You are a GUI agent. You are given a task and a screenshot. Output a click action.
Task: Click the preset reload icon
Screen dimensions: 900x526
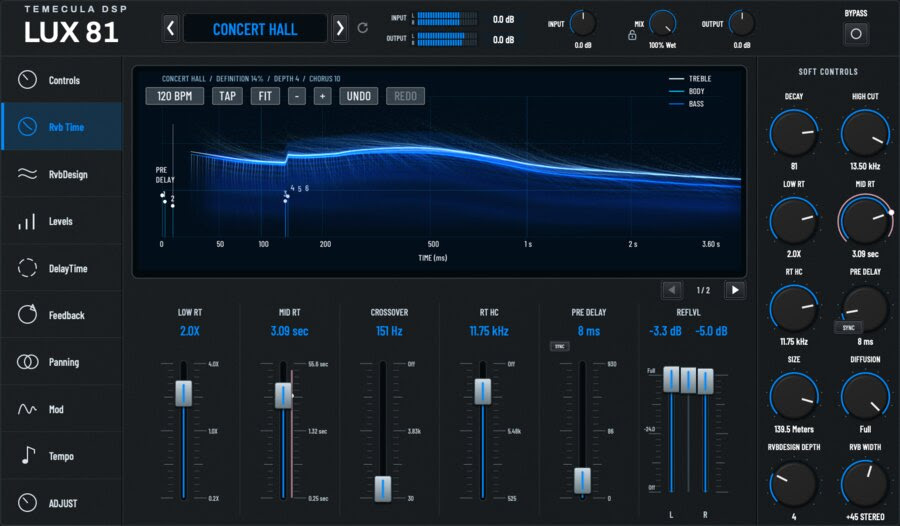(x=363, y=28)
